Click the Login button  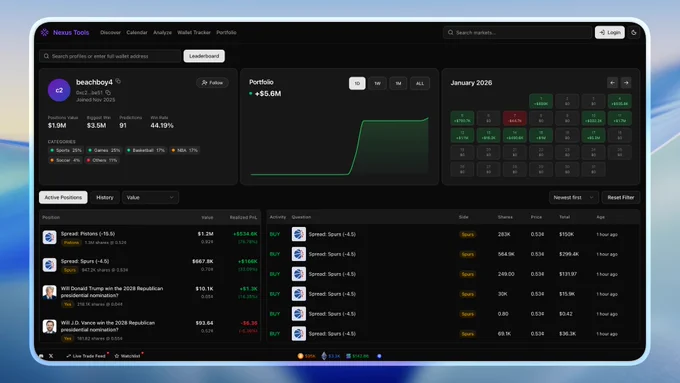(610, 33)
